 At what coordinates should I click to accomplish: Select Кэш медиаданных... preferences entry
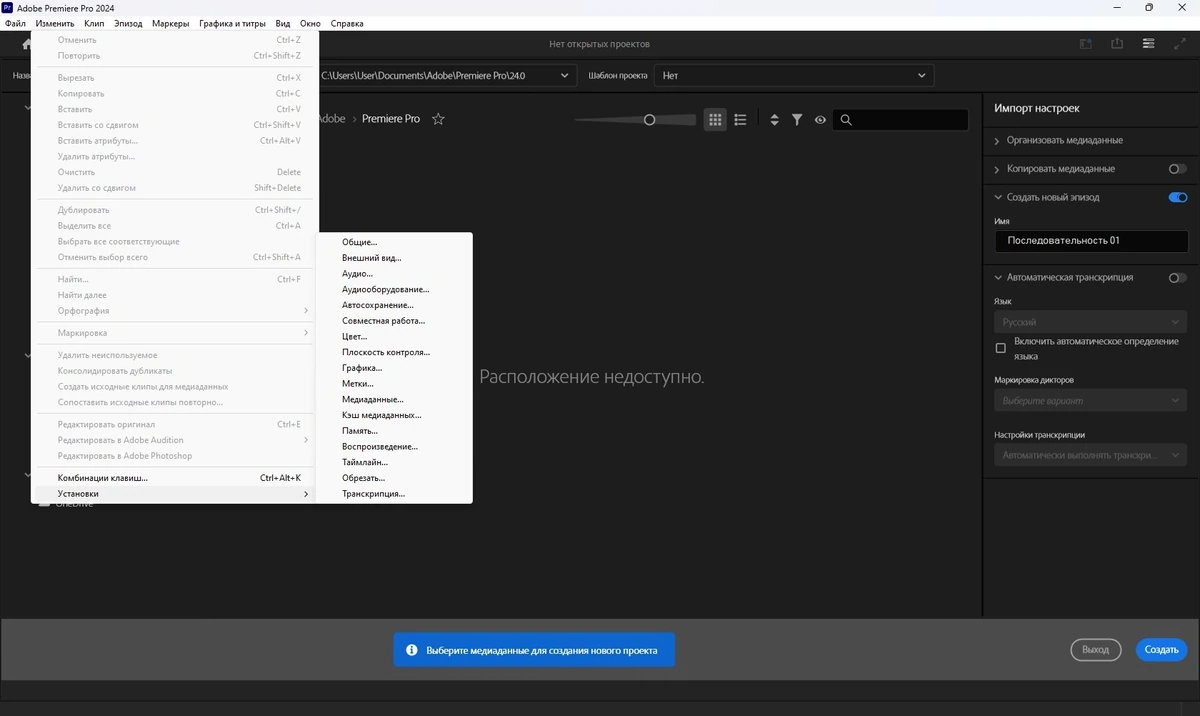point(394,415)
